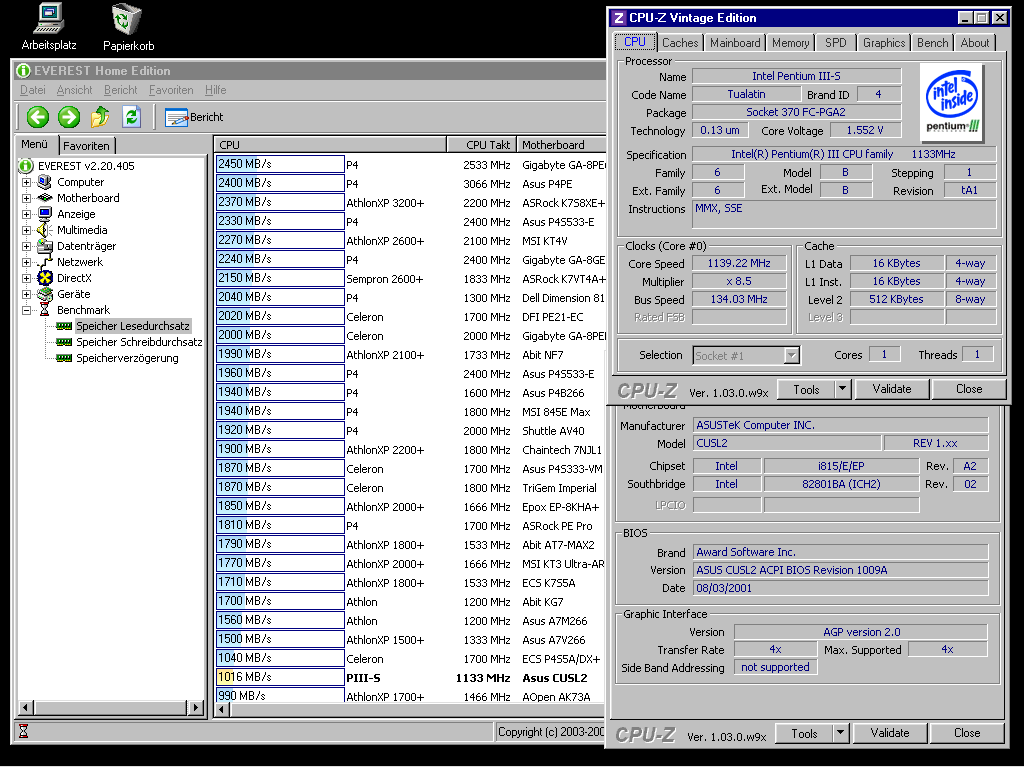Click the Refresh toolbar icon
Screen dimensions: 1024x768
coord(131,117)
